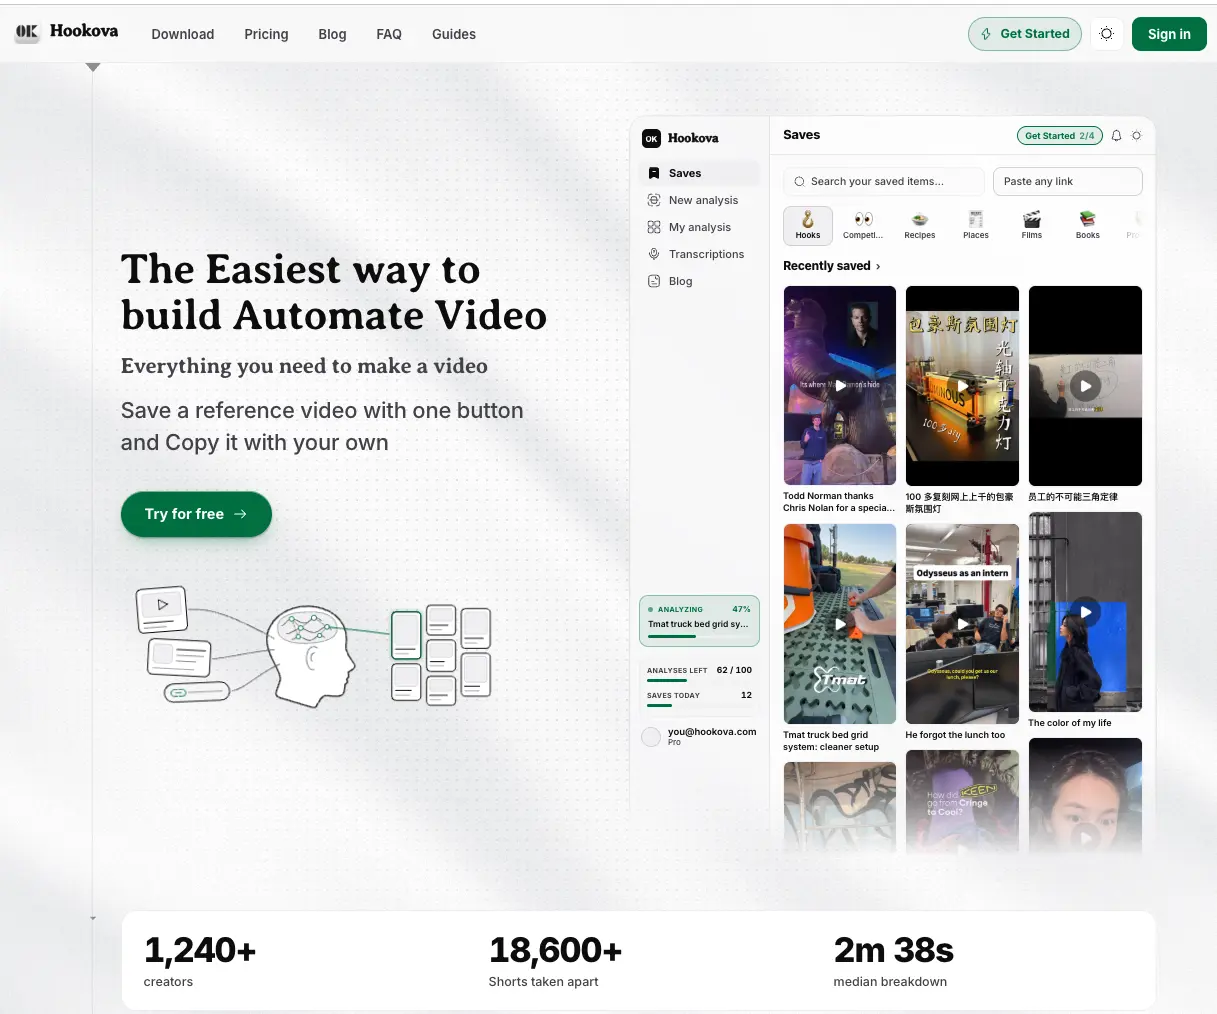Select the Places category icon

(x=976, y=225)
